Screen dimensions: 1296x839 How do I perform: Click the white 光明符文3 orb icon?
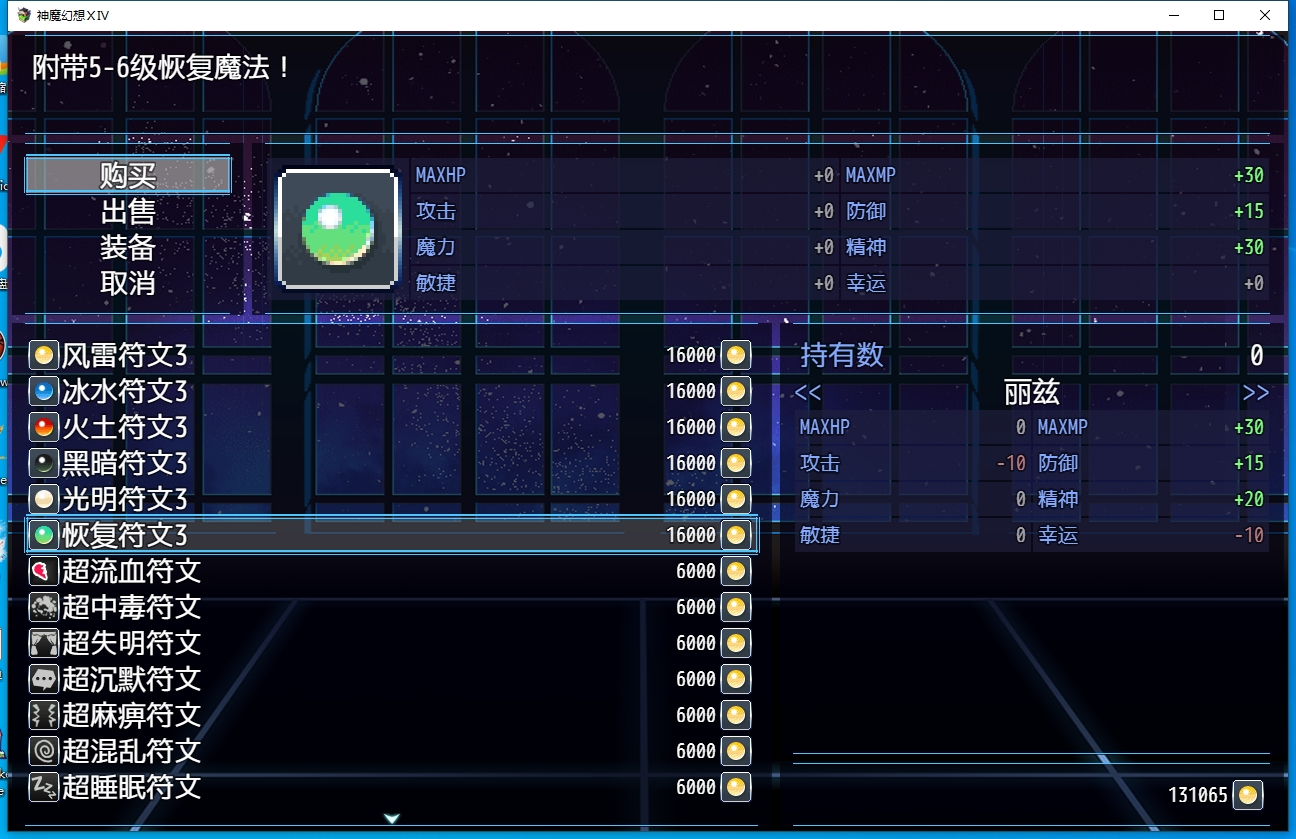(x=43, y=499)
